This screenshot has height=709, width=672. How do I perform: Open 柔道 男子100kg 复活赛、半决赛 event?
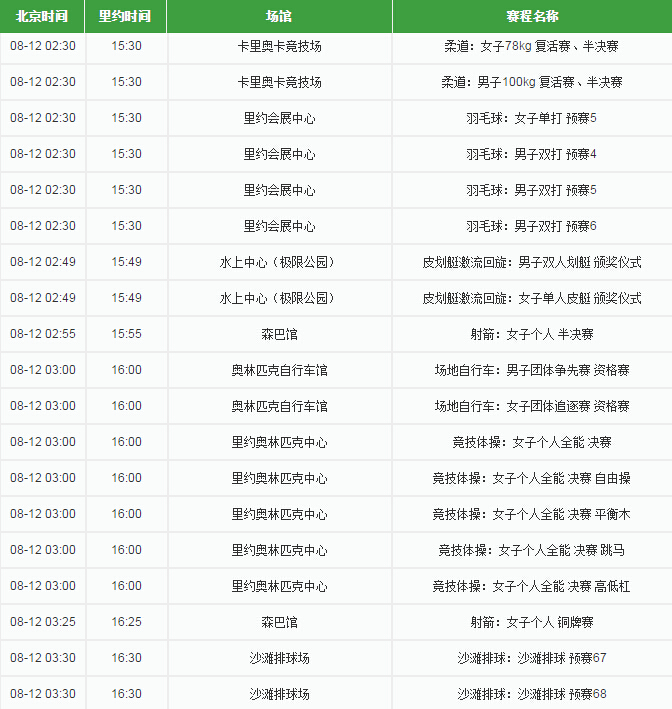(531, 82)
